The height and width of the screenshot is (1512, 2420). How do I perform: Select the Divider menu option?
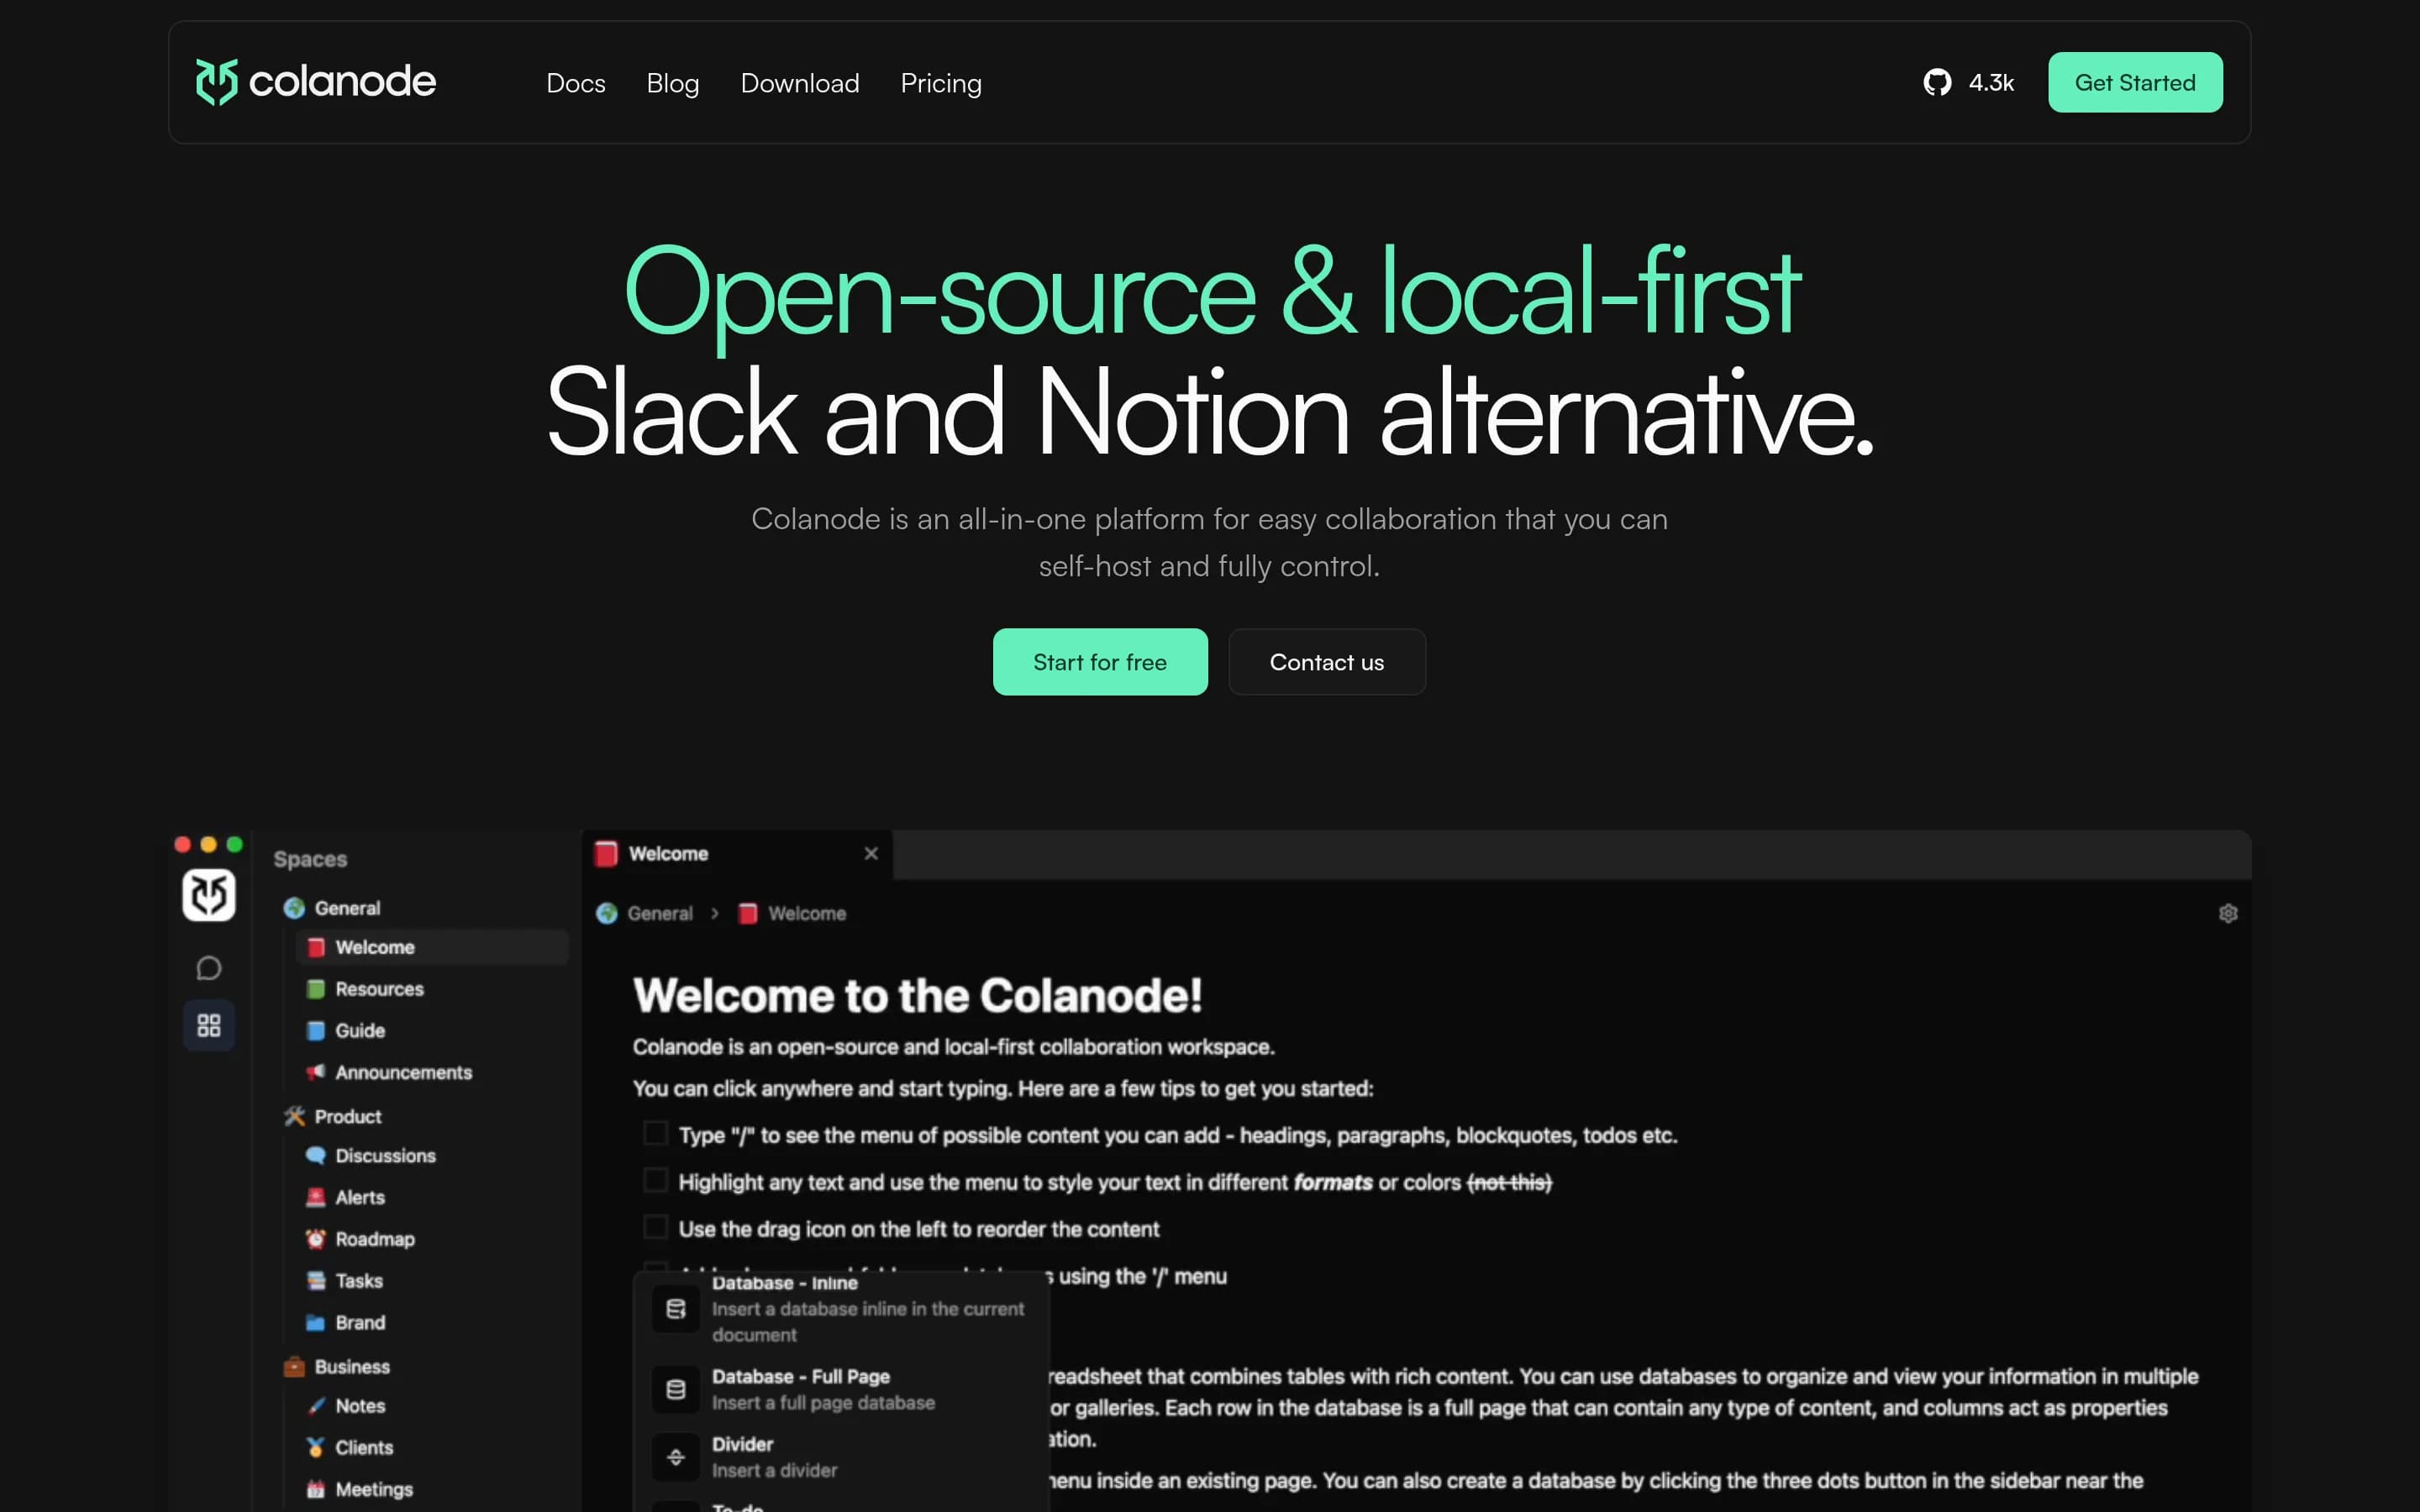tap(842, 1457)
